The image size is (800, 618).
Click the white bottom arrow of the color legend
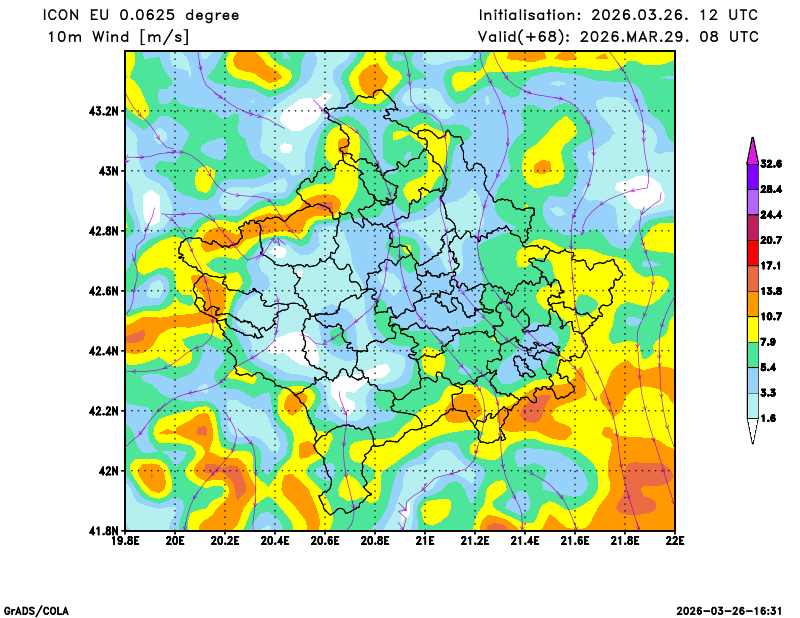pyautogui.click(x=752, y=430)
